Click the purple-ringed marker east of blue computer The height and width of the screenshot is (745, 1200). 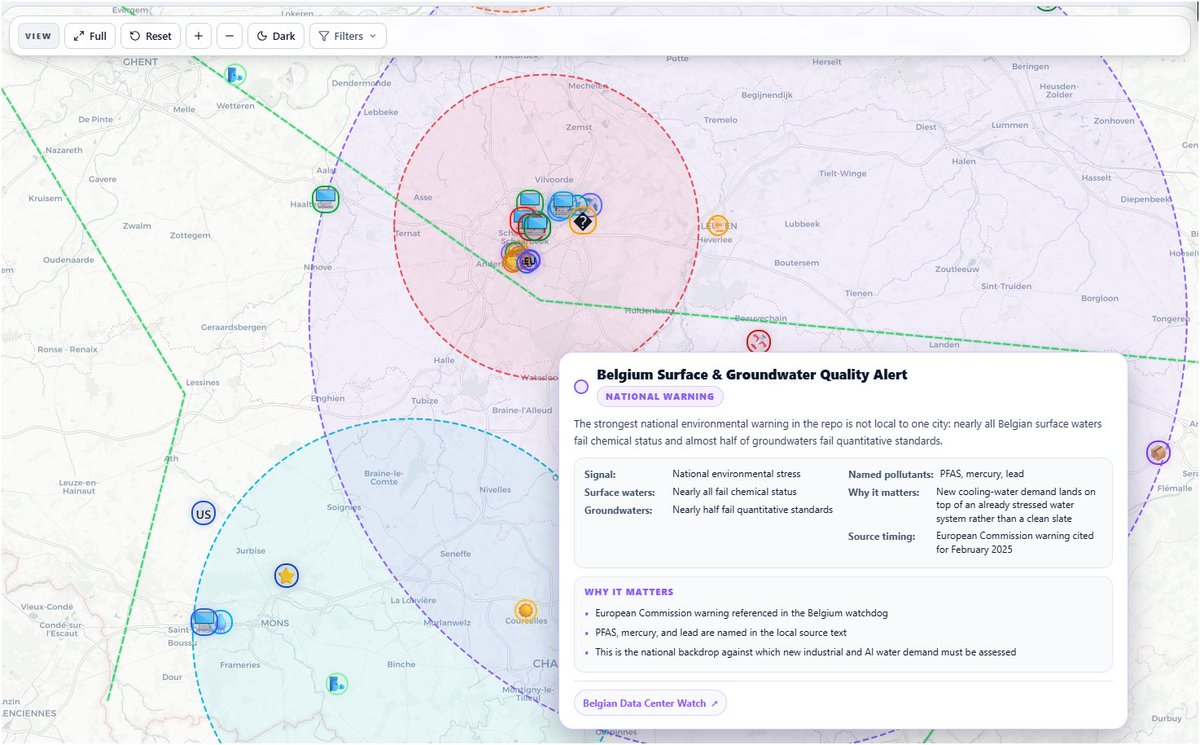pyautogui.click(x=591, y=205)
